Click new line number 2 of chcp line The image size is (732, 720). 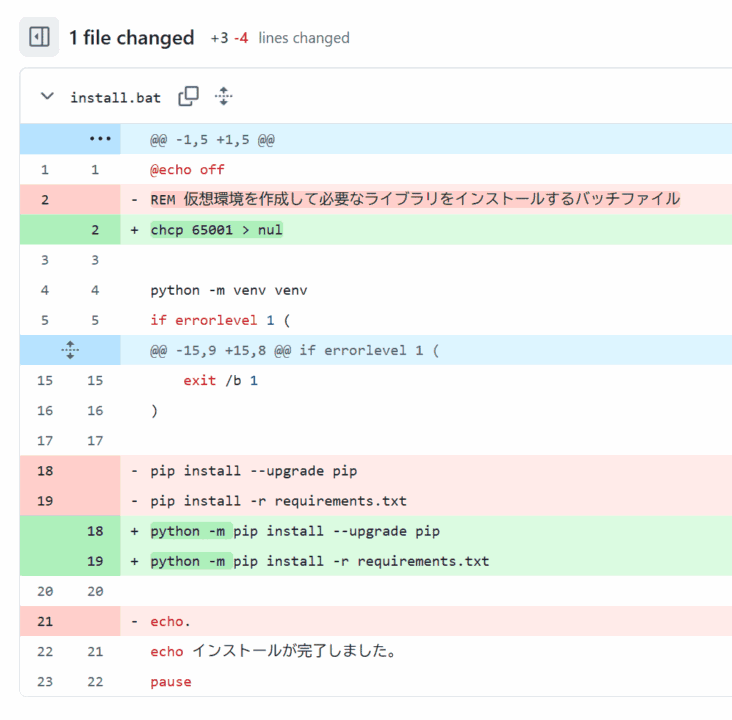tap(95, 230)
